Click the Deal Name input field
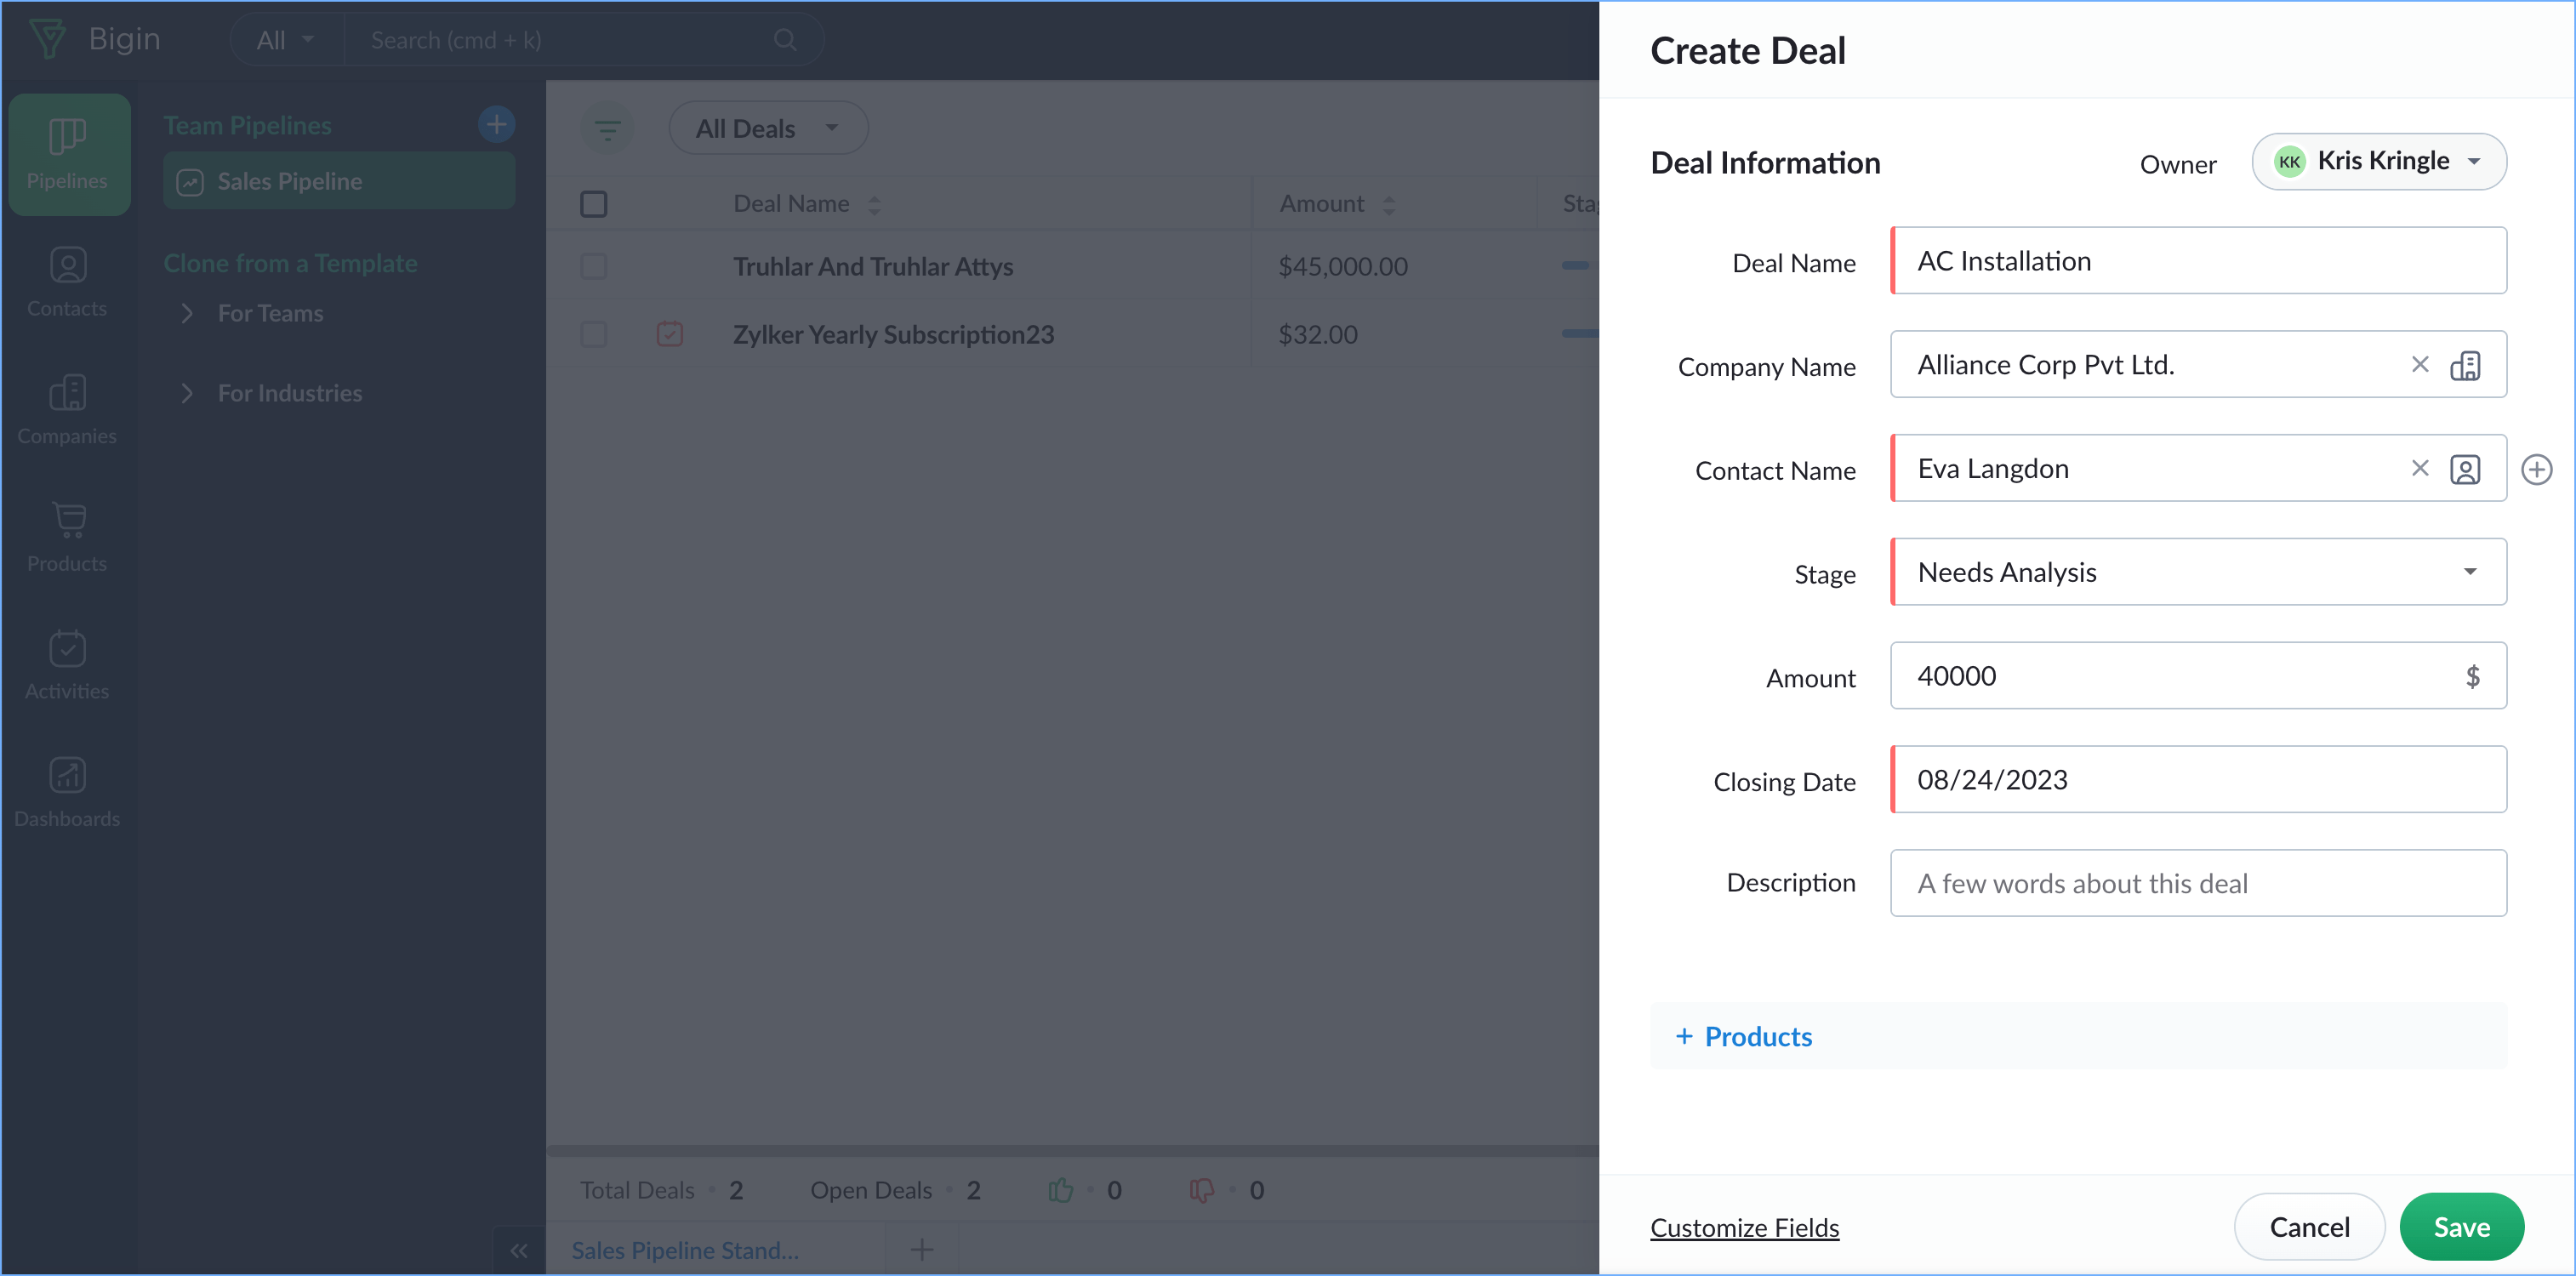 tap(2198, 260)
